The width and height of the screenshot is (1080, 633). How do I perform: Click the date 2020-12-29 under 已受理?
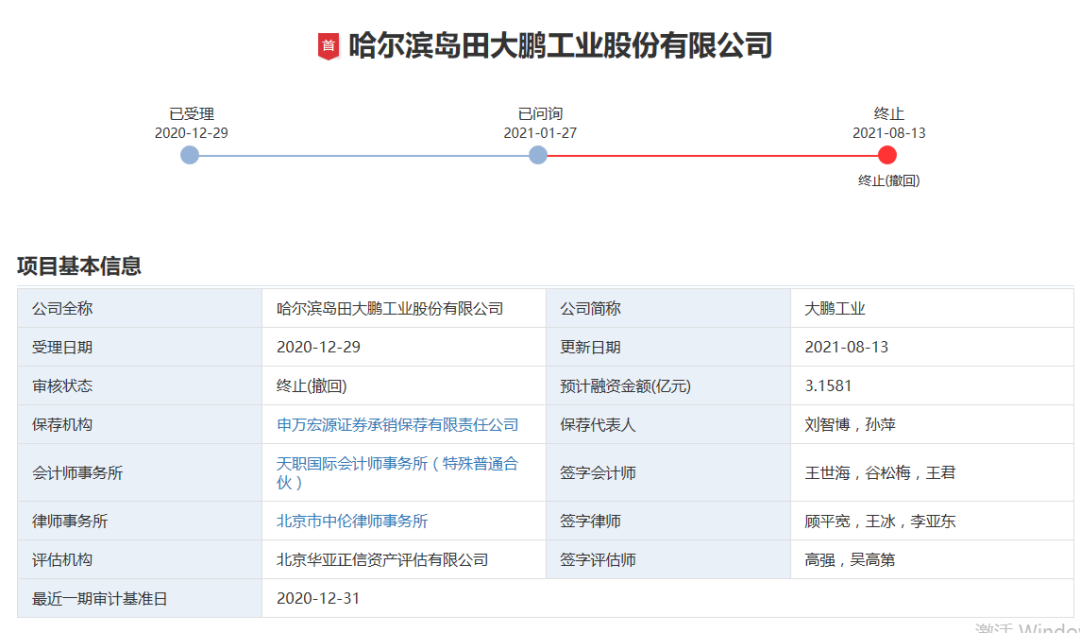click(191, 133)
